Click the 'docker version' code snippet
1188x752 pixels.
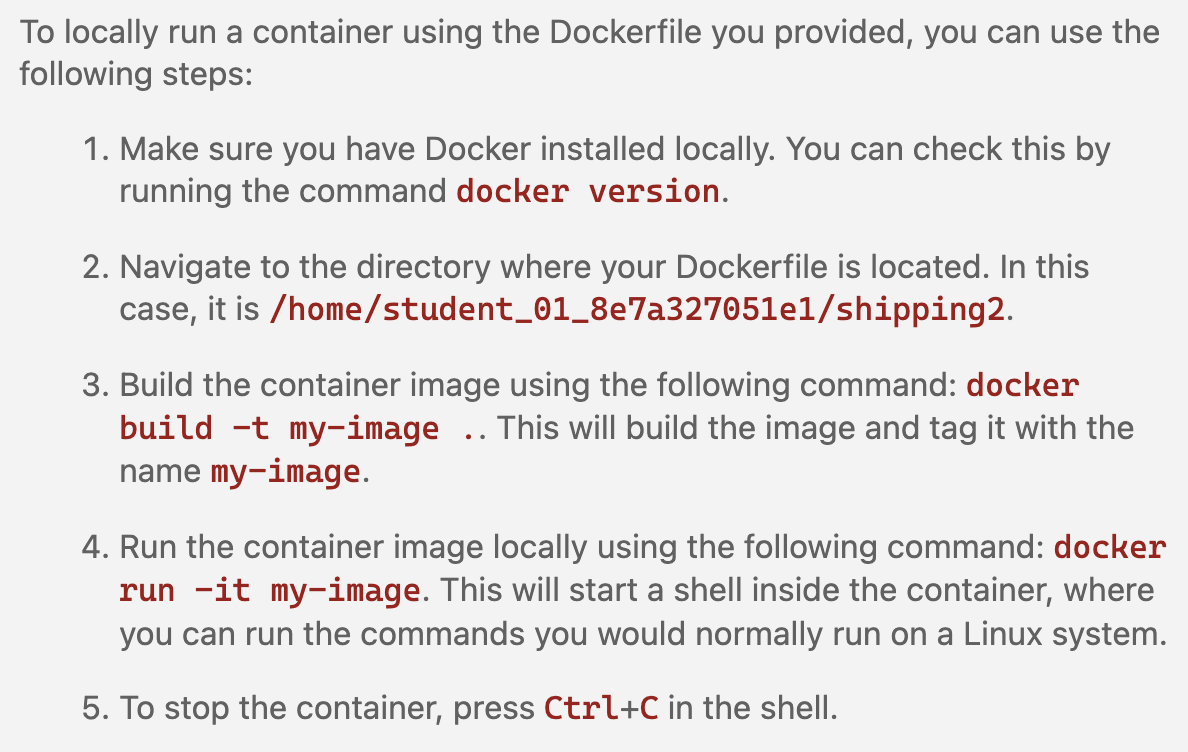click(587, 191)
